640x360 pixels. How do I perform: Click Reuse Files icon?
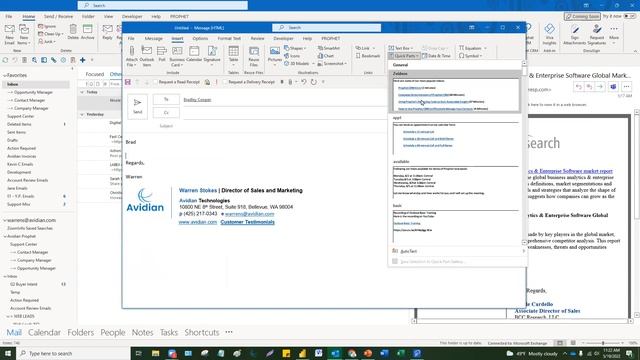(254, 56)
